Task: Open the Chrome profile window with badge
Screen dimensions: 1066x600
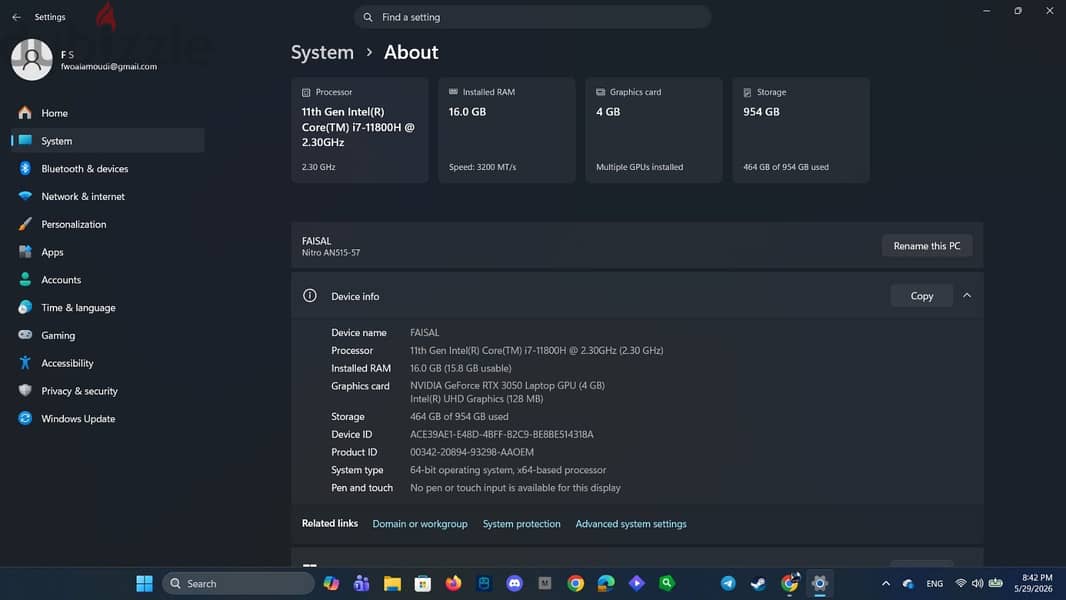Action: (789, 583)
